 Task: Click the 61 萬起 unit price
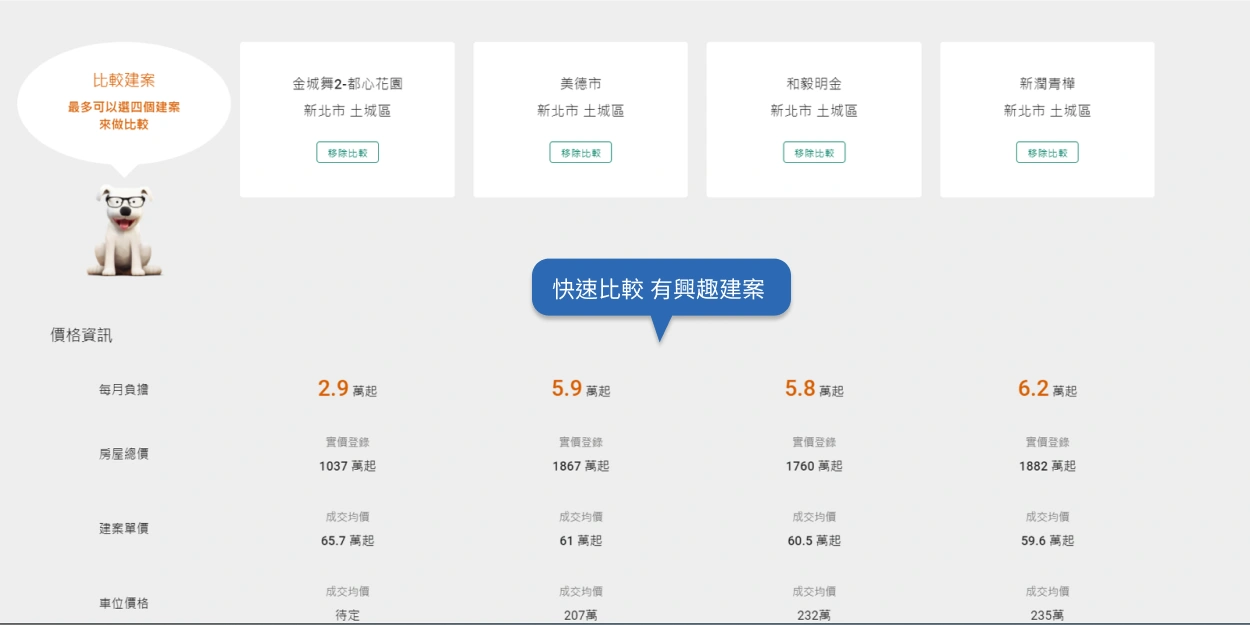pos(580,540)
